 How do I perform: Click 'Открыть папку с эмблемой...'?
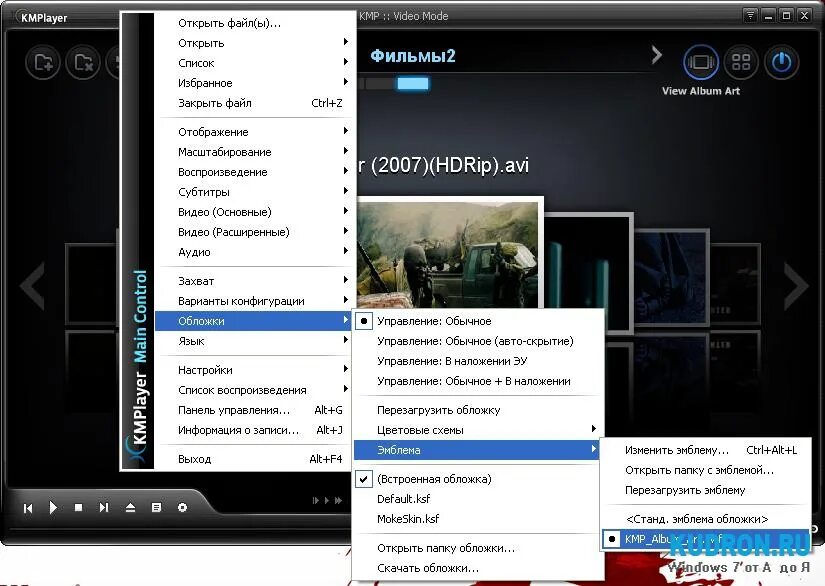coord(705,470)
